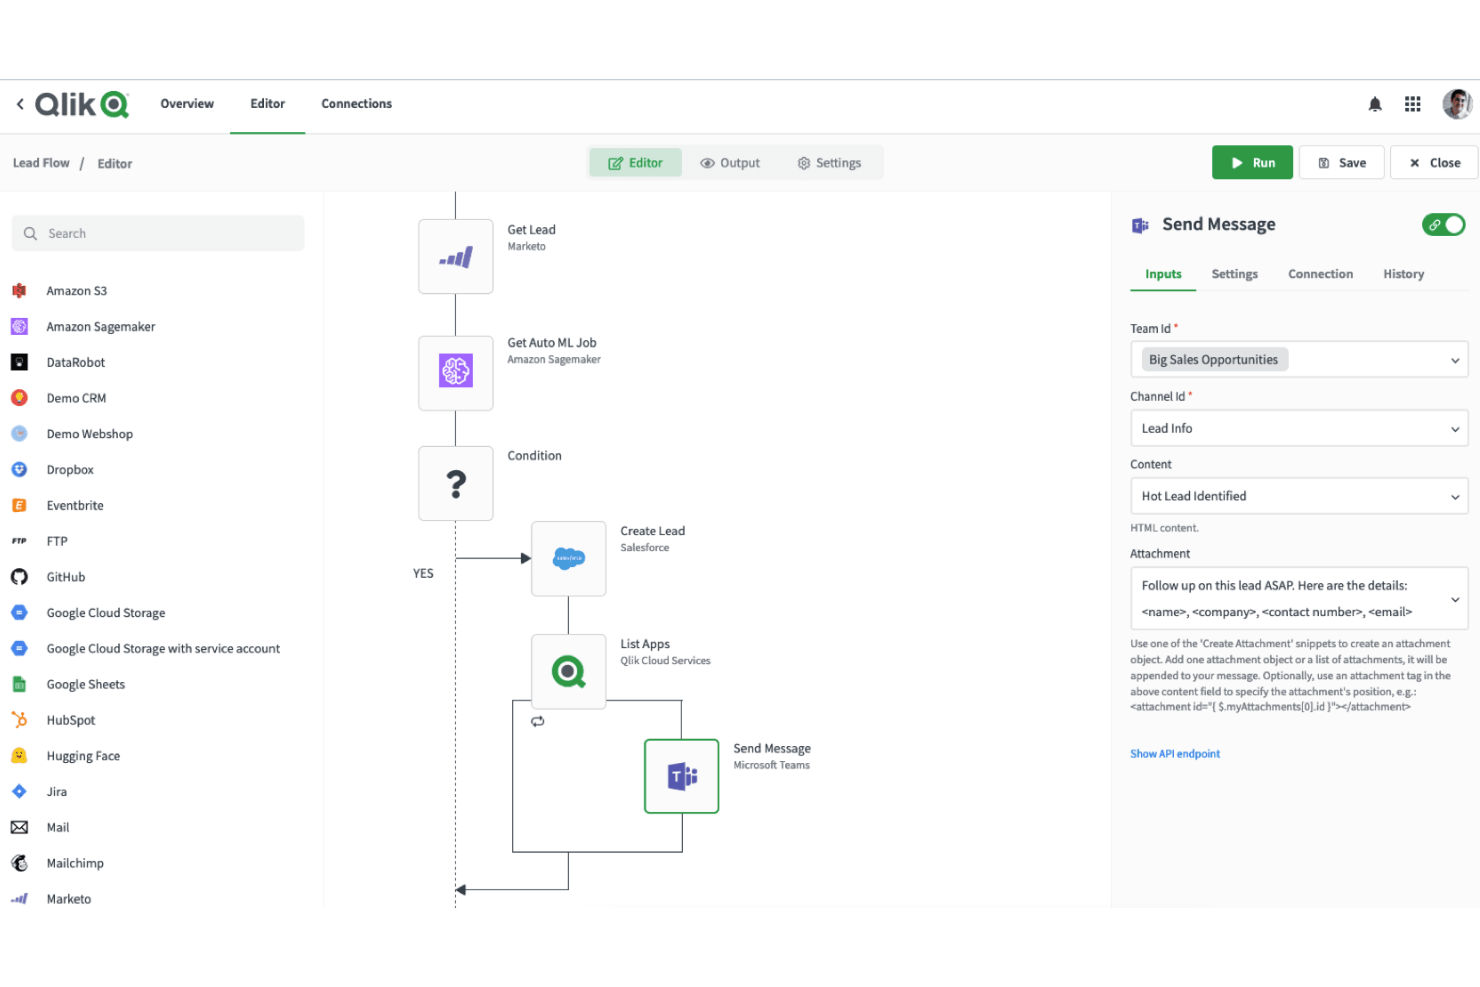
Task: Click the Demo CRM connector icon
Action: pyautogui.click(x=19, y=398)
